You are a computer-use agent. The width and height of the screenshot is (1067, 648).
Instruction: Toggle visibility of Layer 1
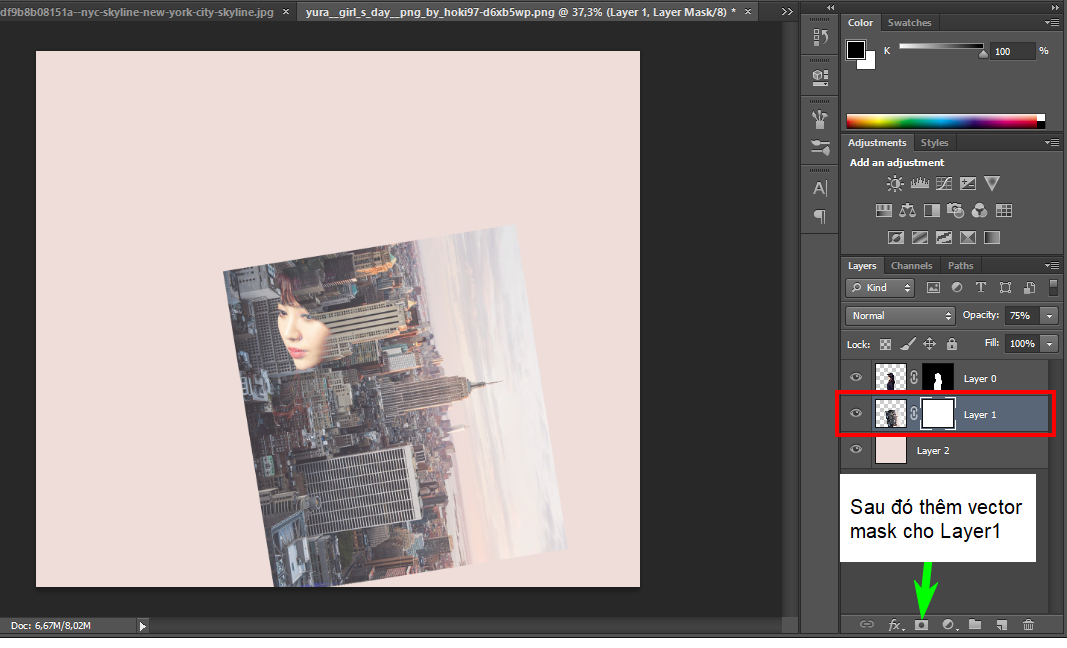856,414
